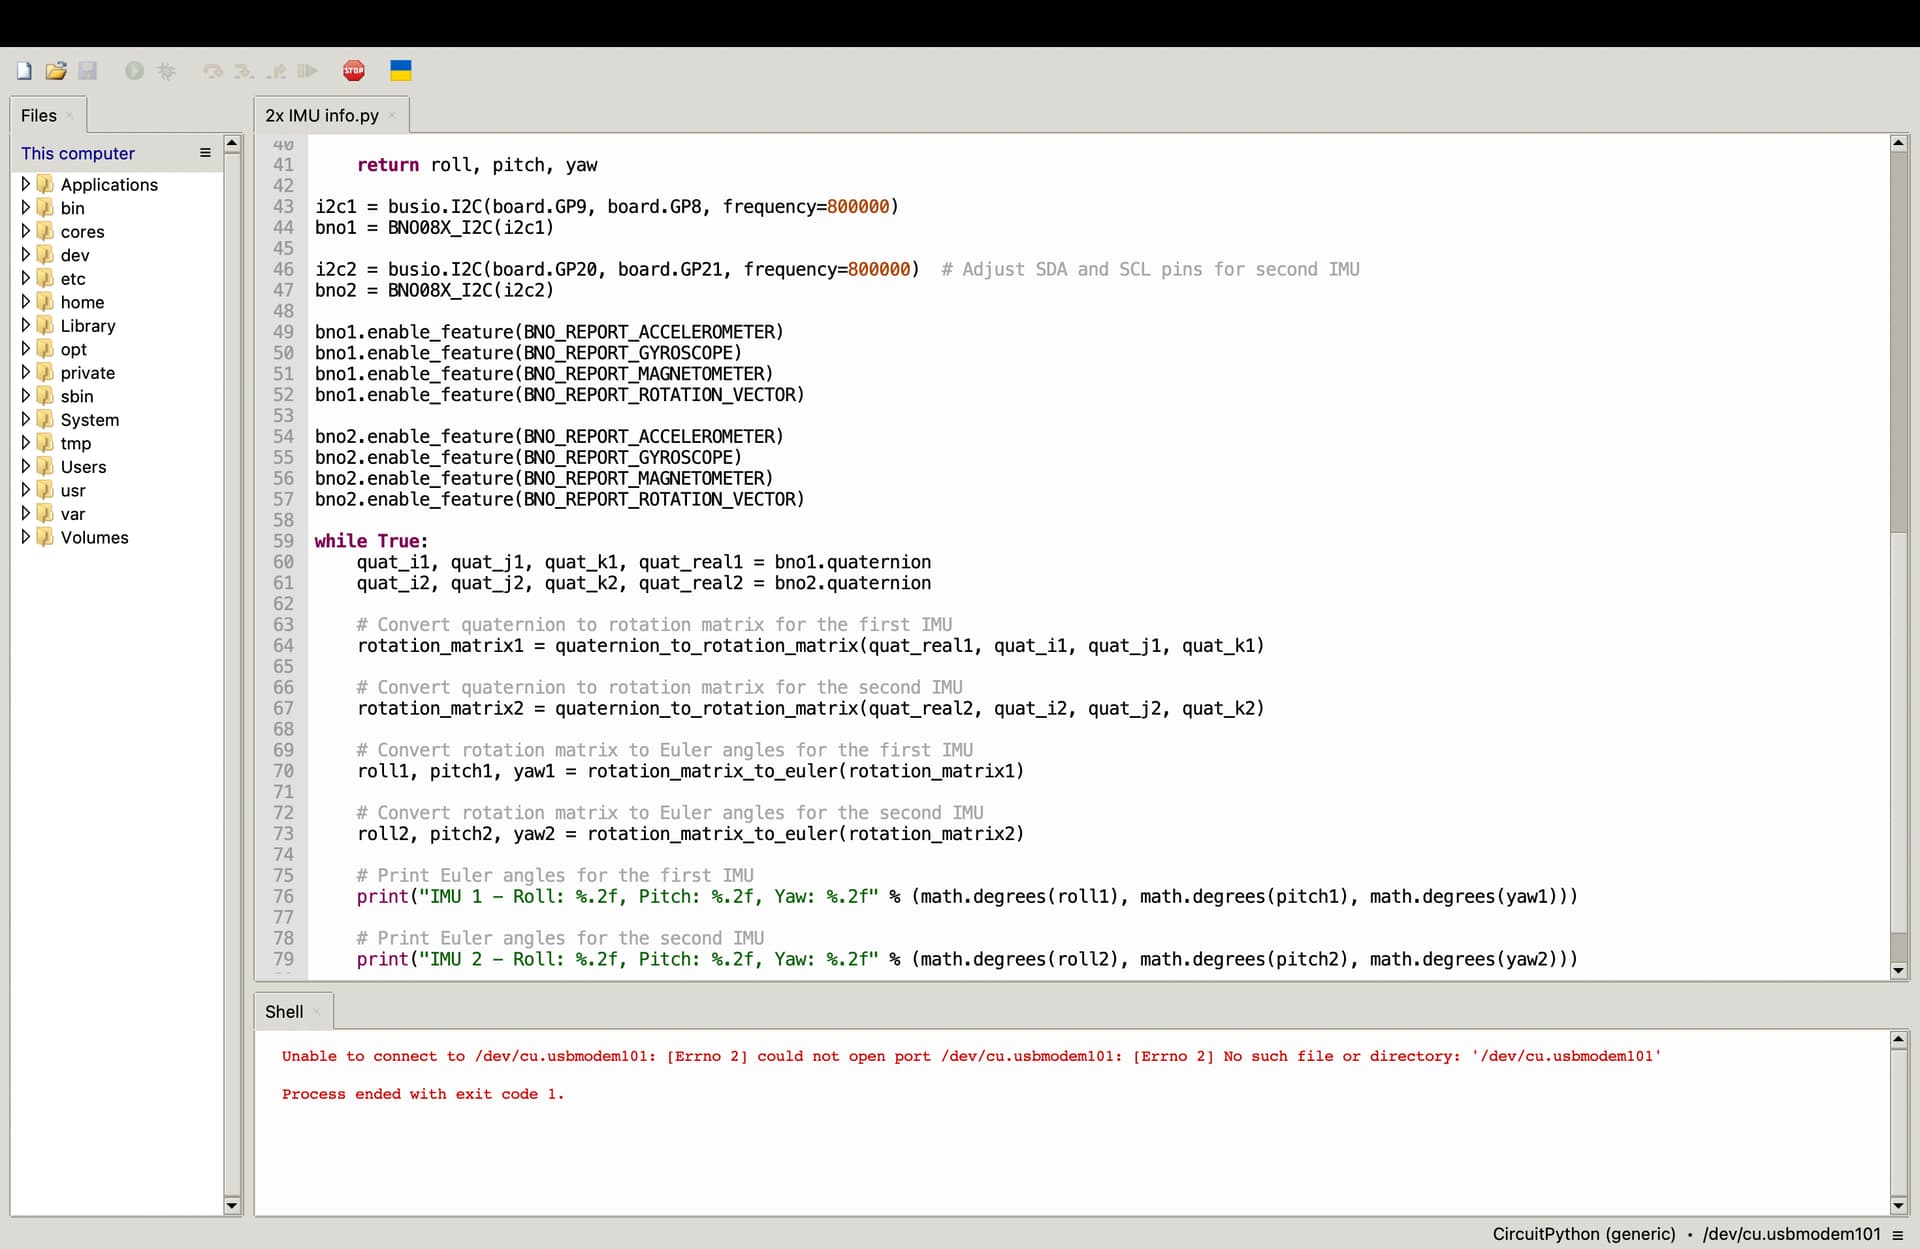Open the Files panel hamburger menu
Screen dimensions: 1920x1249
click(x=205, y=153)
